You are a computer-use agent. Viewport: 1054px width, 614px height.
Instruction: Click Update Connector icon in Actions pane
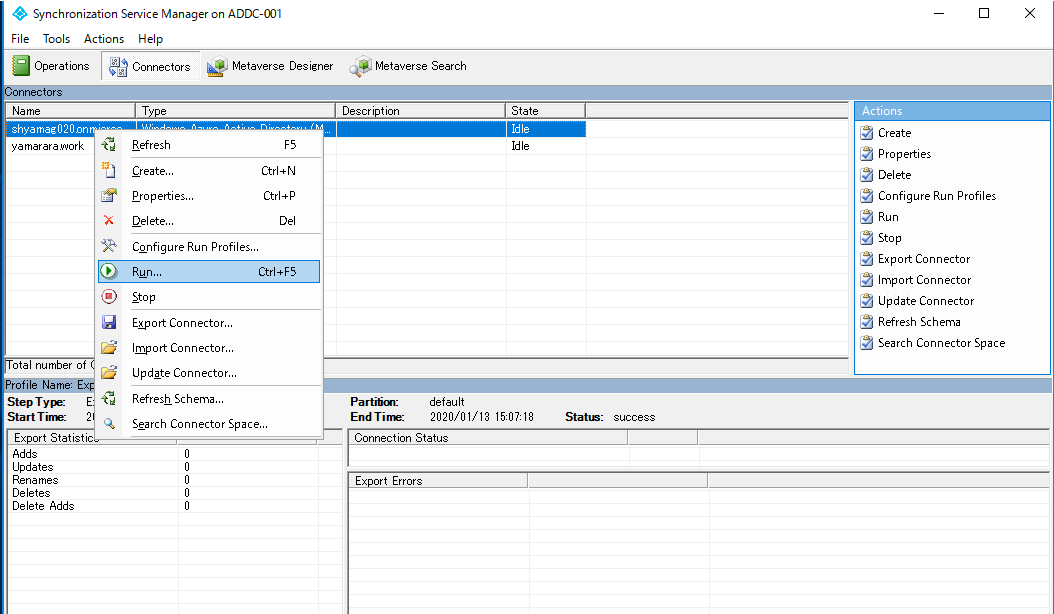pyautogui.click(x=867, y=300)
